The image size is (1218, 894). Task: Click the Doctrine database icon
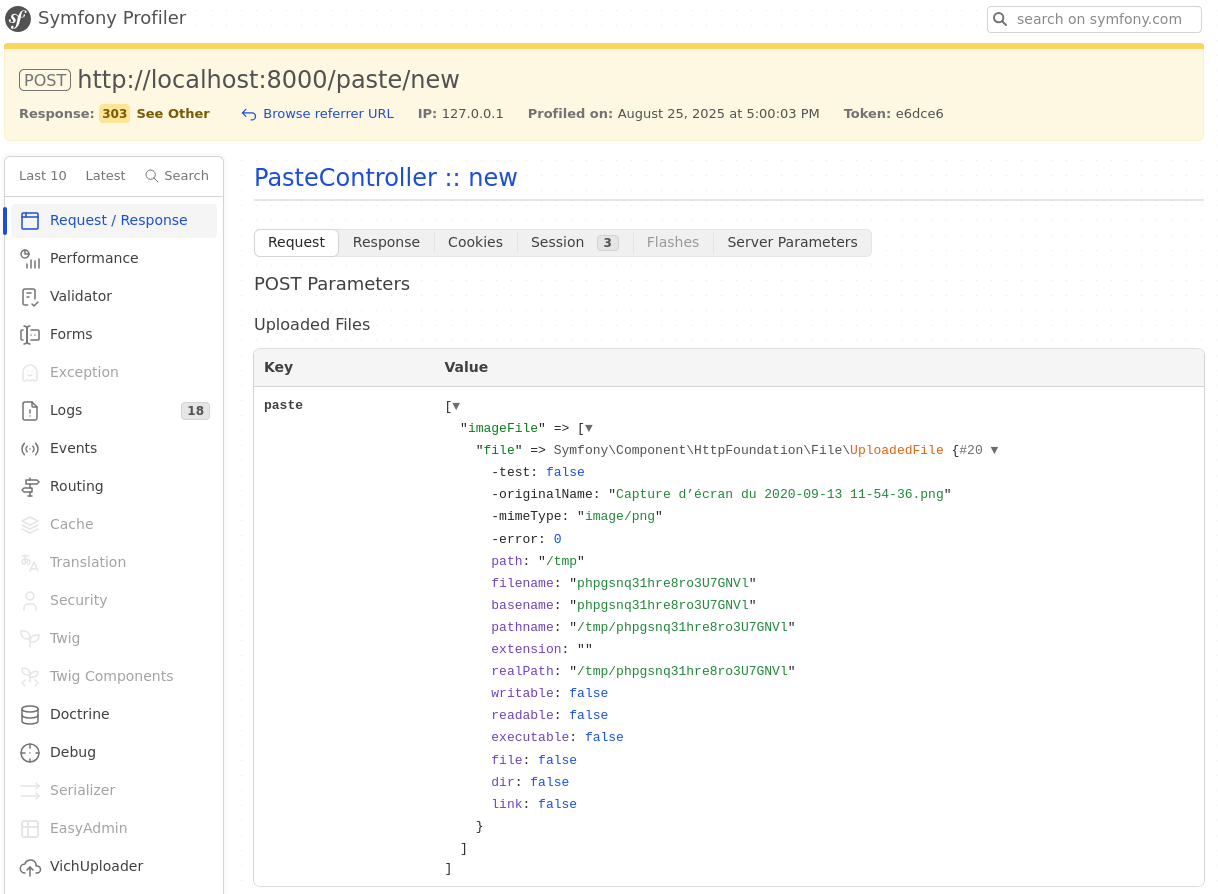[30, 715]
